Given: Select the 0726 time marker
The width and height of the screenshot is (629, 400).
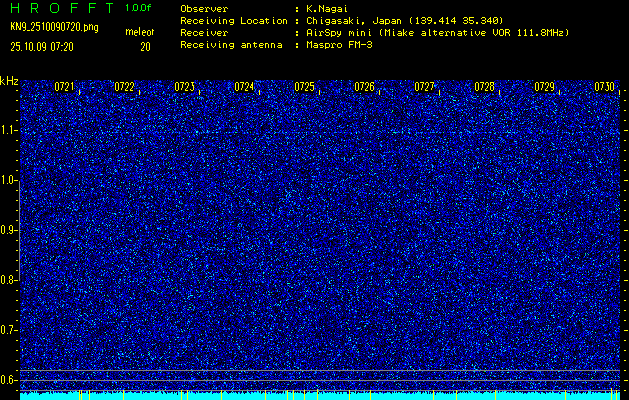Looking at the screenshot, I should click(364, 87).
